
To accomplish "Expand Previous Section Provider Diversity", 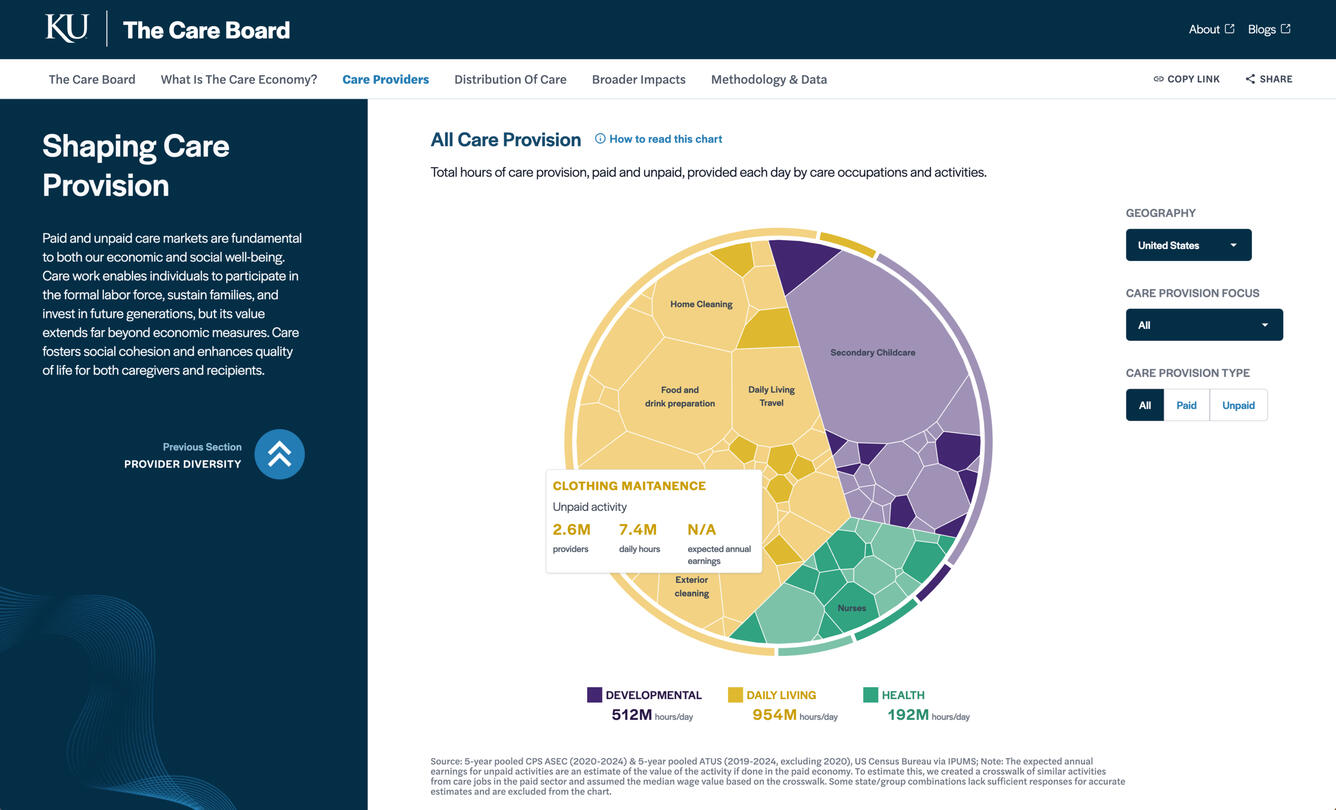I will [x=181, y=457].
